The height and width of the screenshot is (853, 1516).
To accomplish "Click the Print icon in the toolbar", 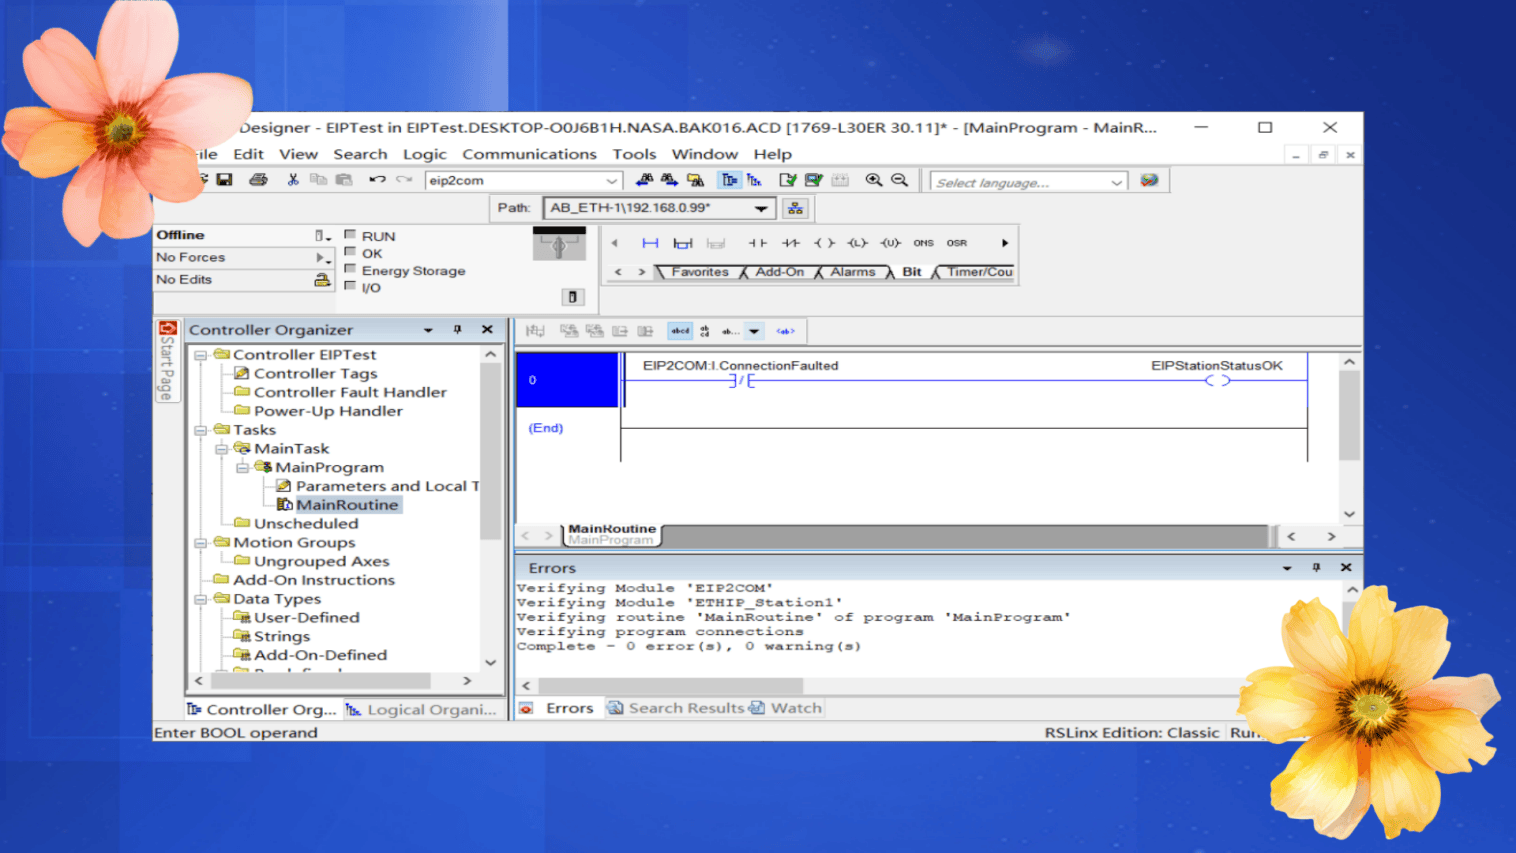I will coord(258,180).
